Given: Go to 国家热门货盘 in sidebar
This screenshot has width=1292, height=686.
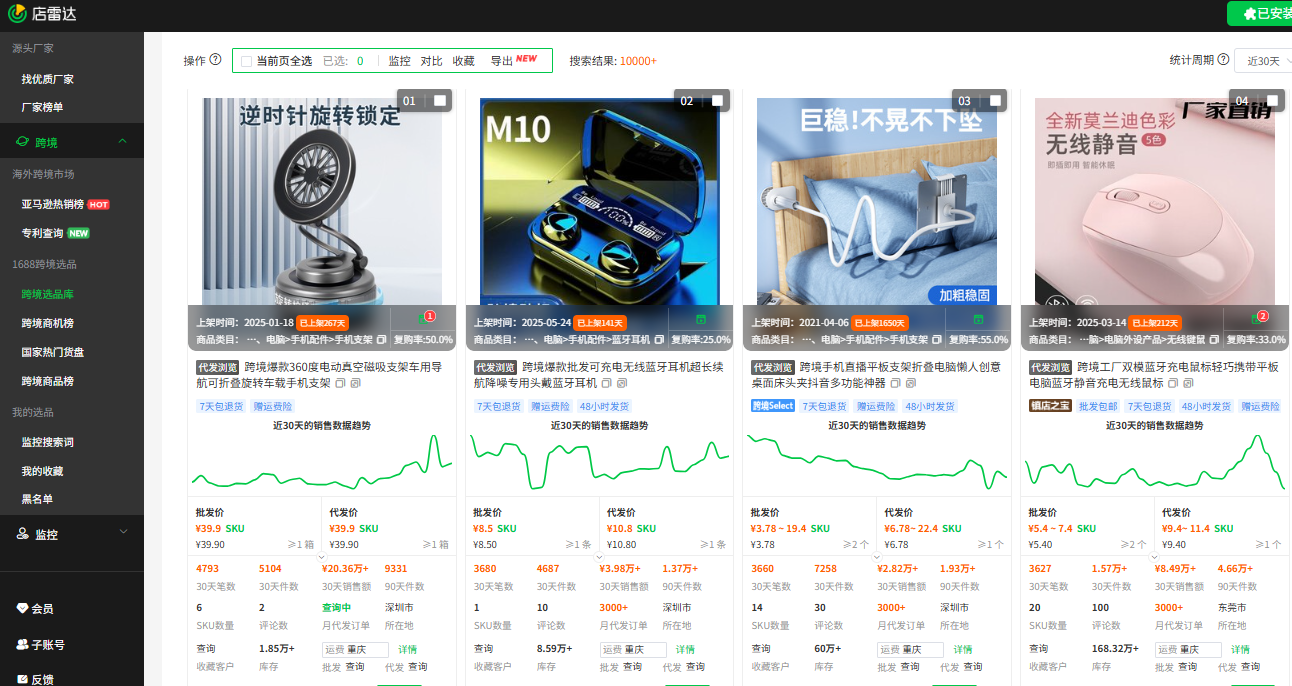Looking at the screenshot, I should (53, 352).
